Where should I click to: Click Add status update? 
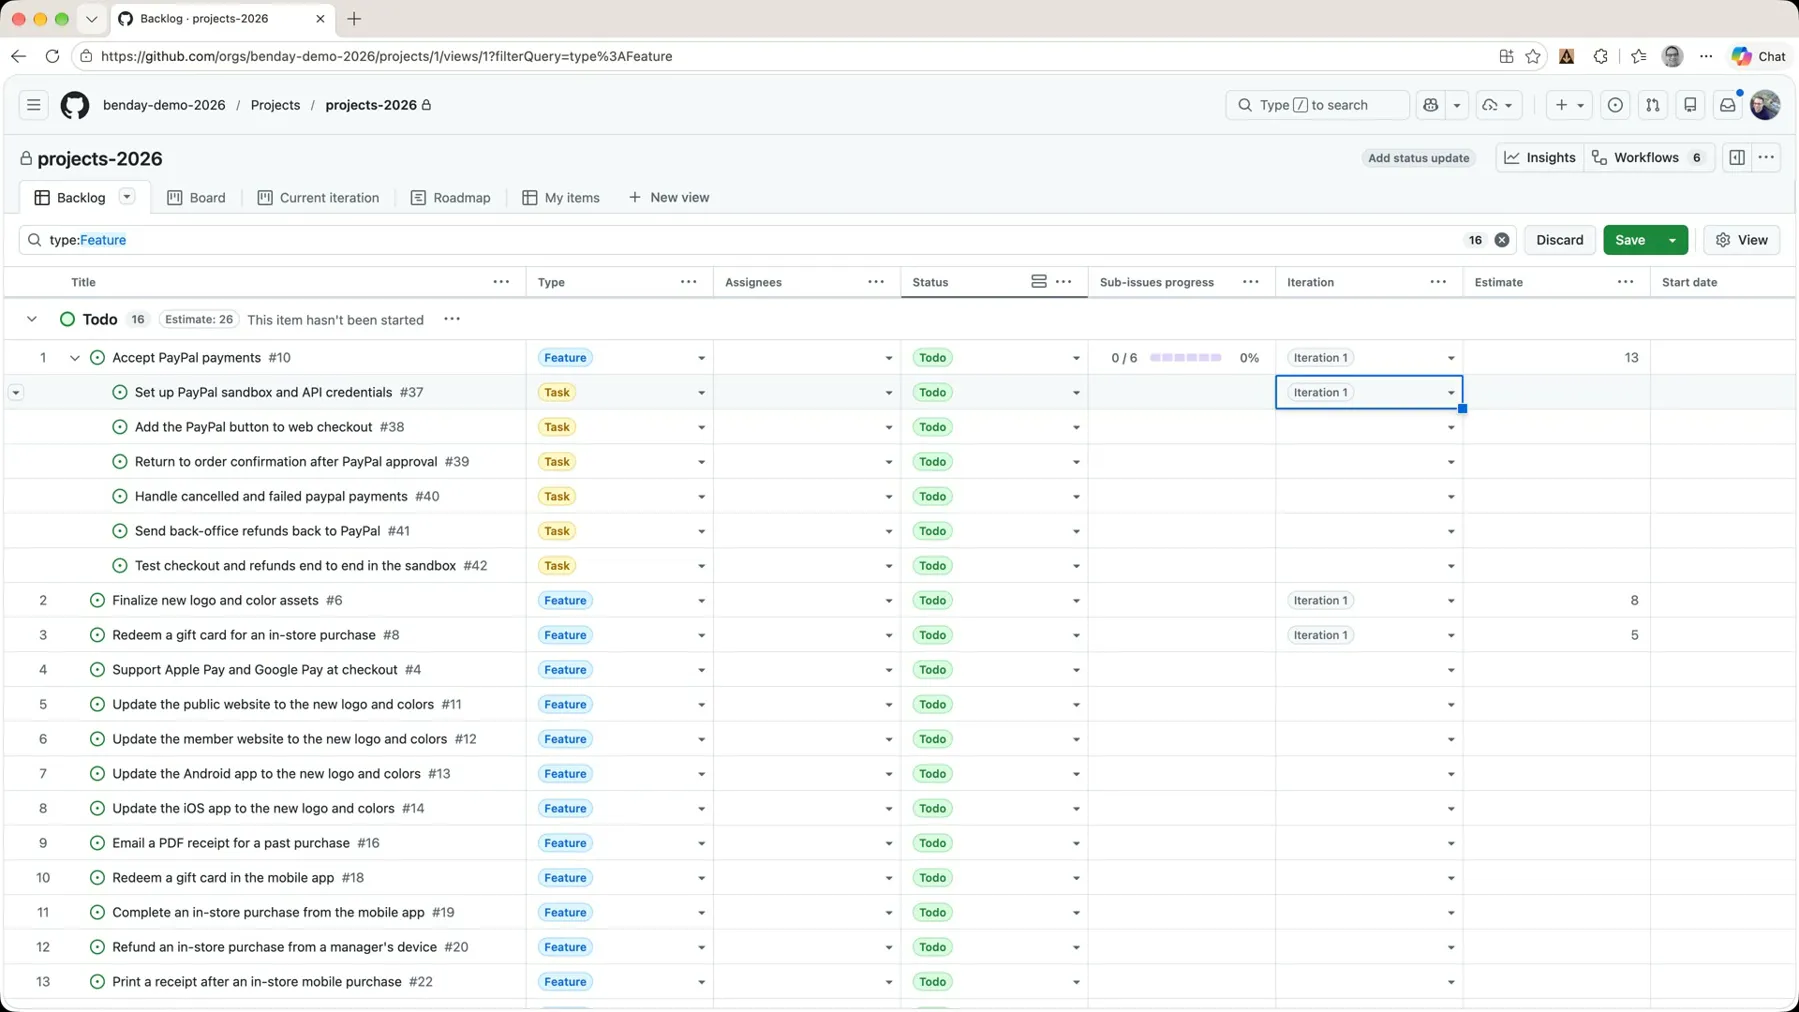[1418, 158]
